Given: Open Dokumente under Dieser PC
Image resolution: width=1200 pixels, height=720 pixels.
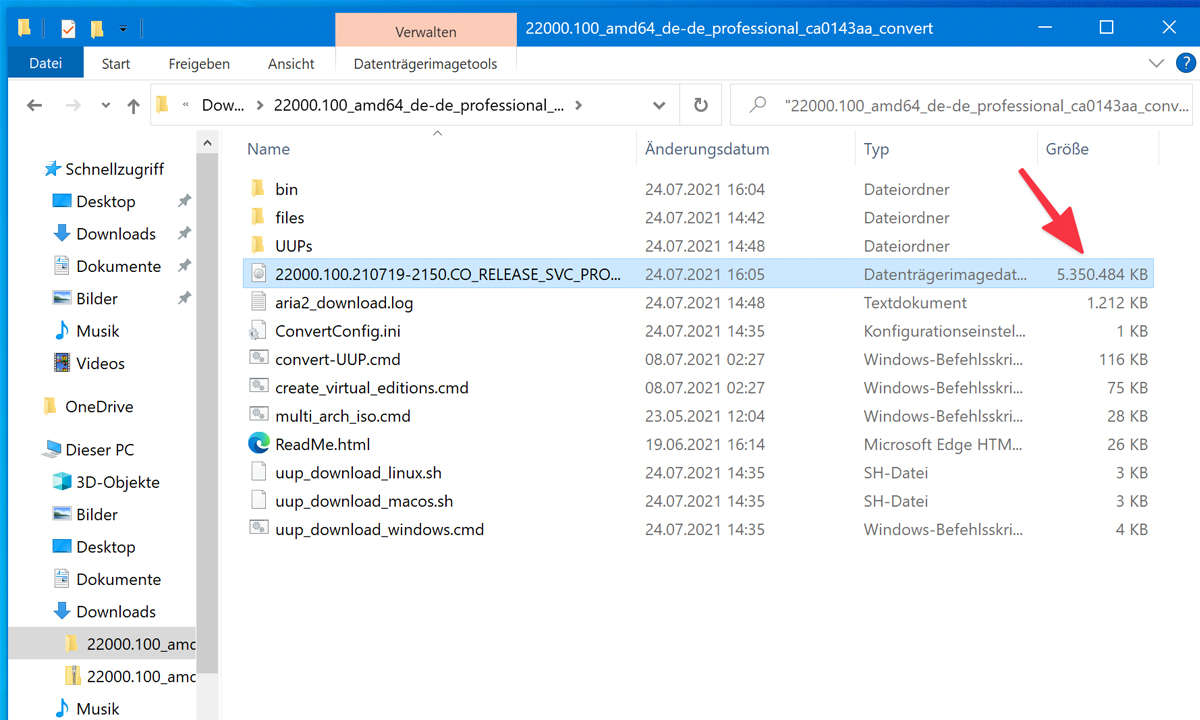Looking at the screenshot, I should coord(118,579).
